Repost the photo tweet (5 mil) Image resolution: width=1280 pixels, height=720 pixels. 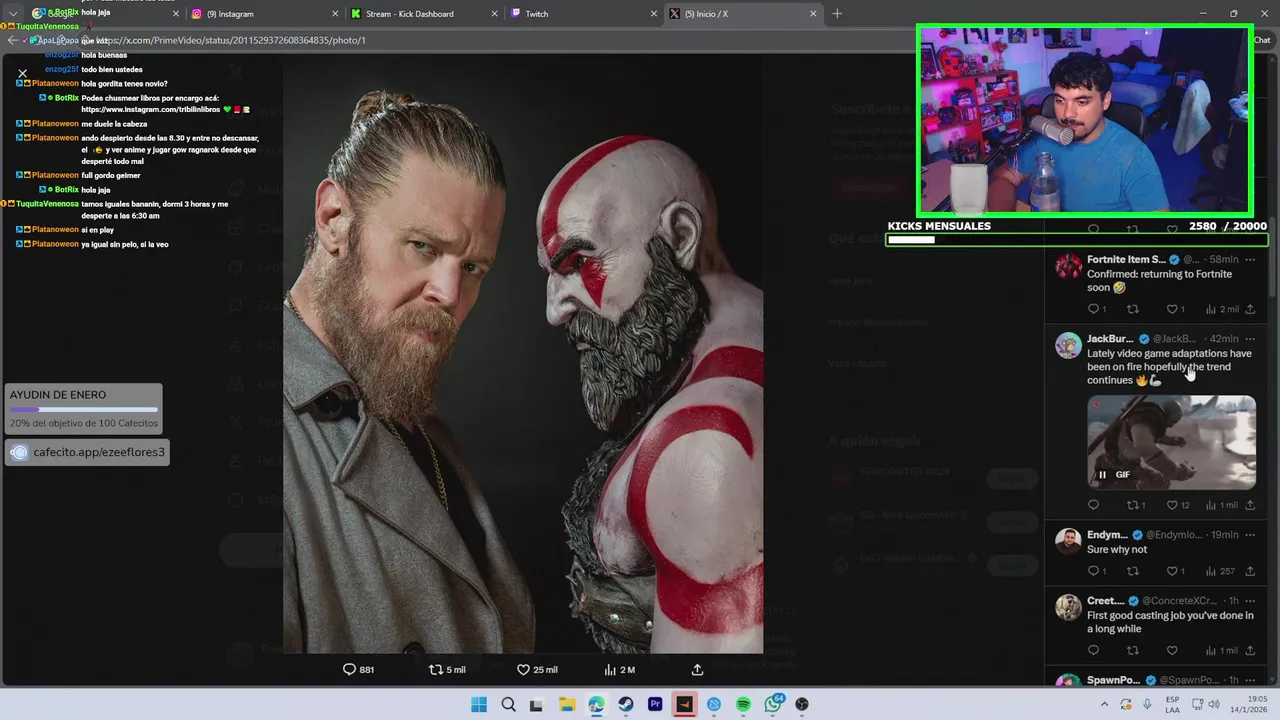pyautogui.click(x=447, y=670)
